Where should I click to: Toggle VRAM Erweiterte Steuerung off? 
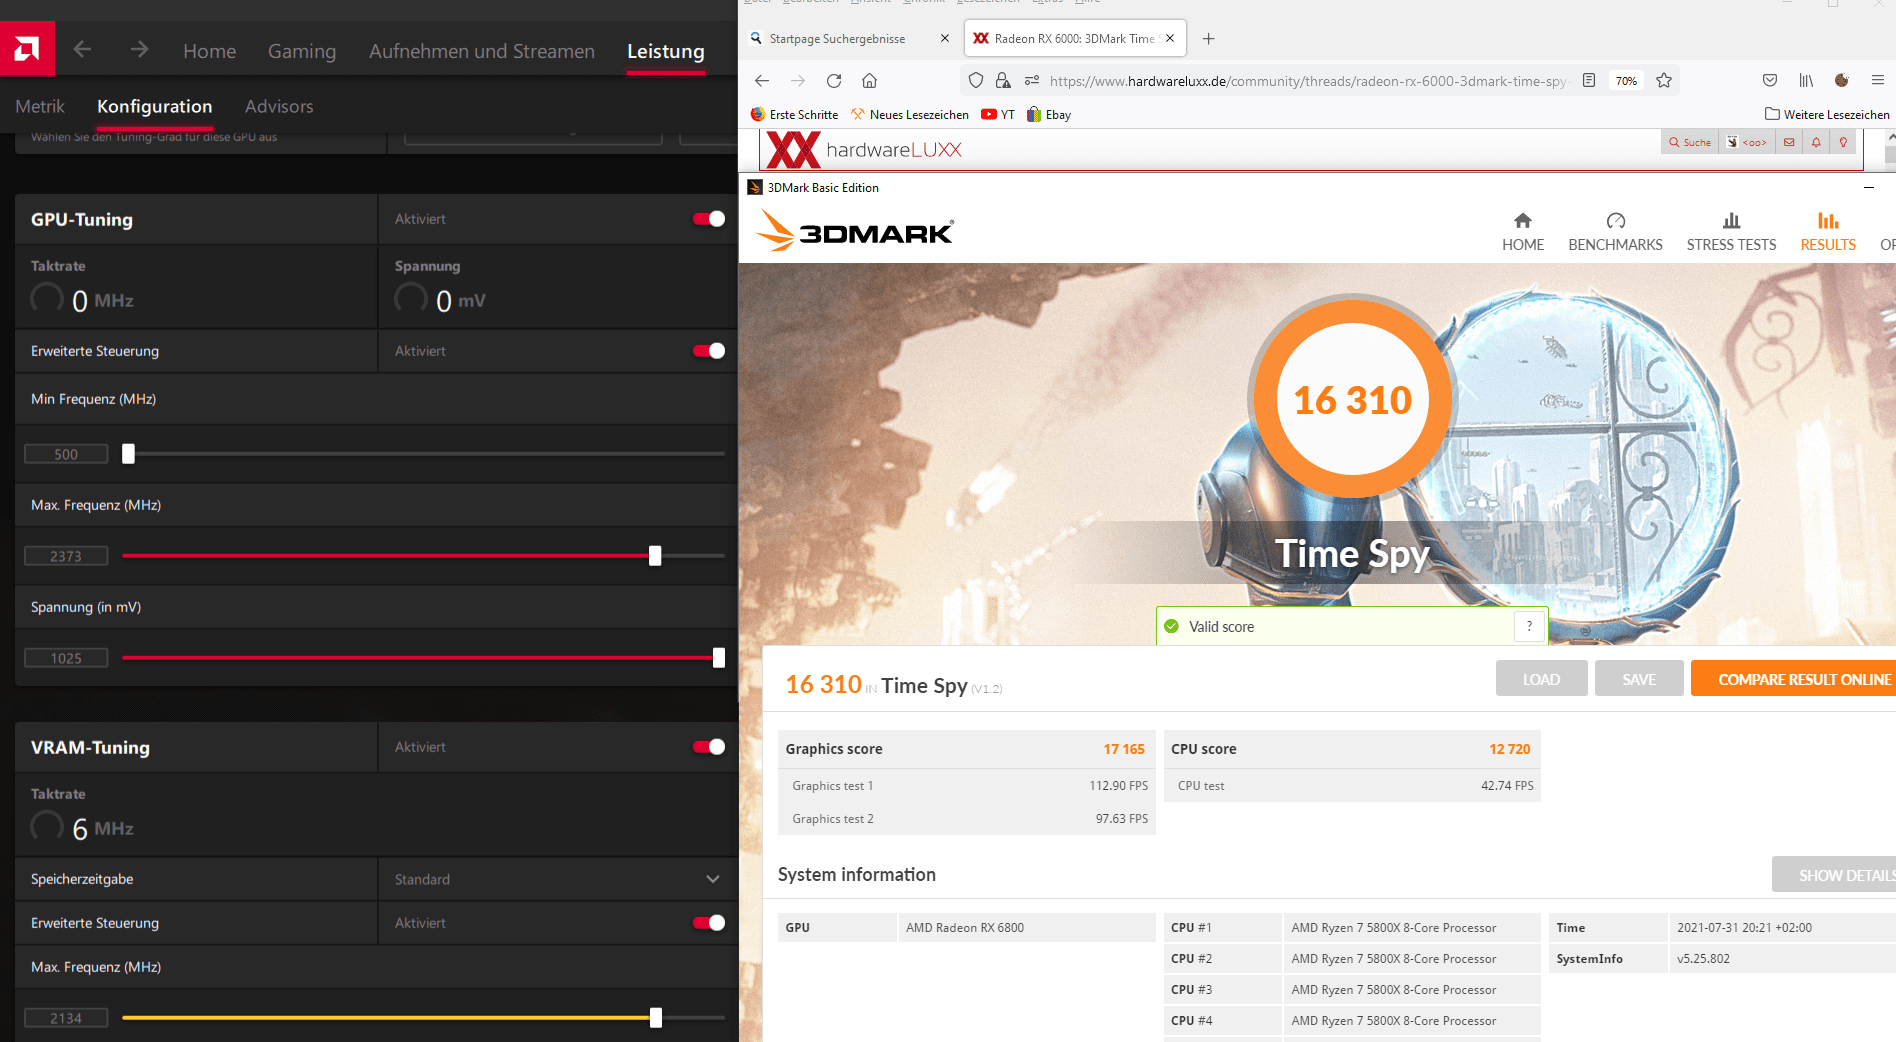(709, 923)
